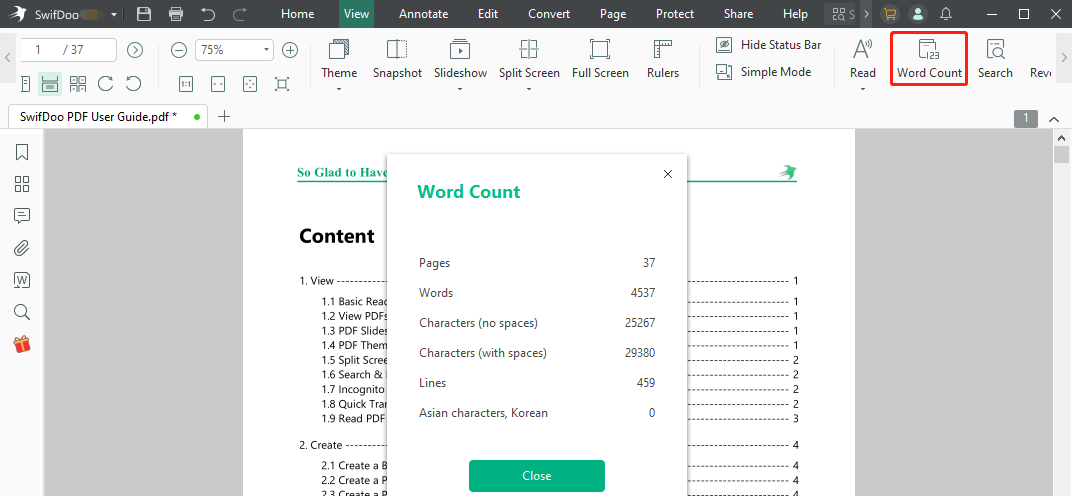The height and width of the screenshot is (496, 1072).
Task: Click the Search tool in ribbon
Action: click(995, 59)
